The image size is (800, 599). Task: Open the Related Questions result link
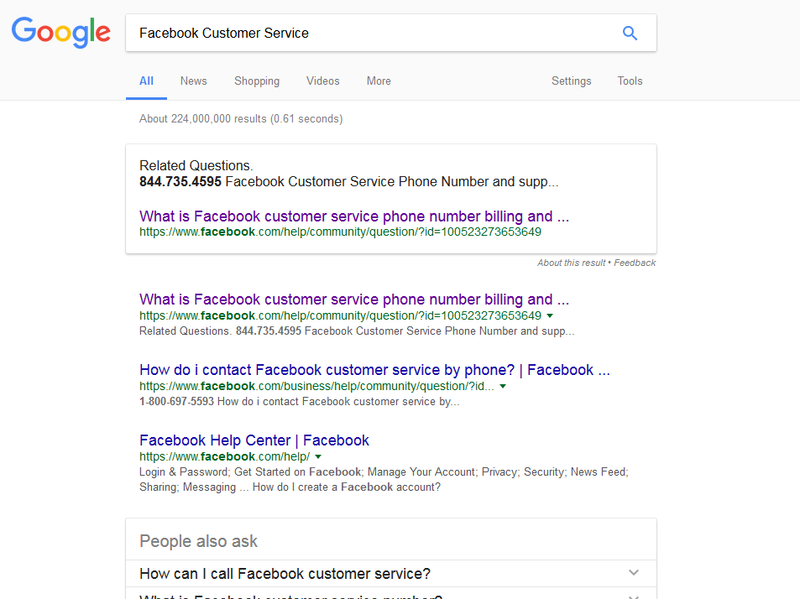350,216
